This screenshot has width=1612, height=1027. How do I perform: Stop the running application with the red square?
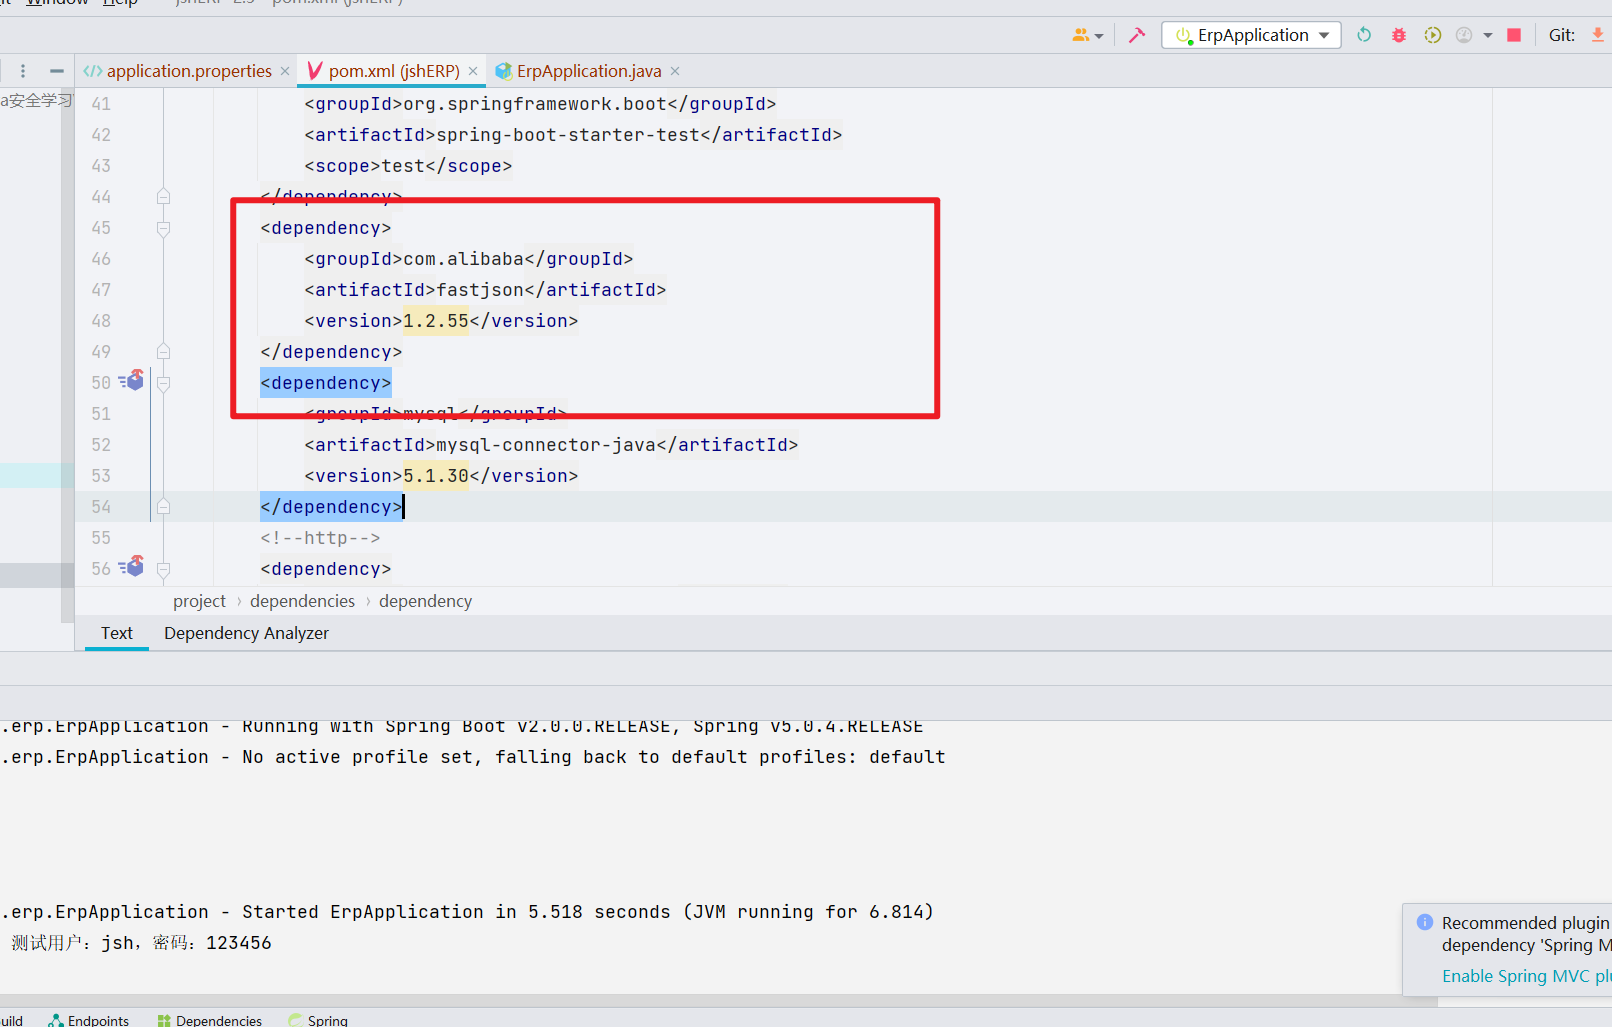pyautogui.click(x=1513, y=35)
